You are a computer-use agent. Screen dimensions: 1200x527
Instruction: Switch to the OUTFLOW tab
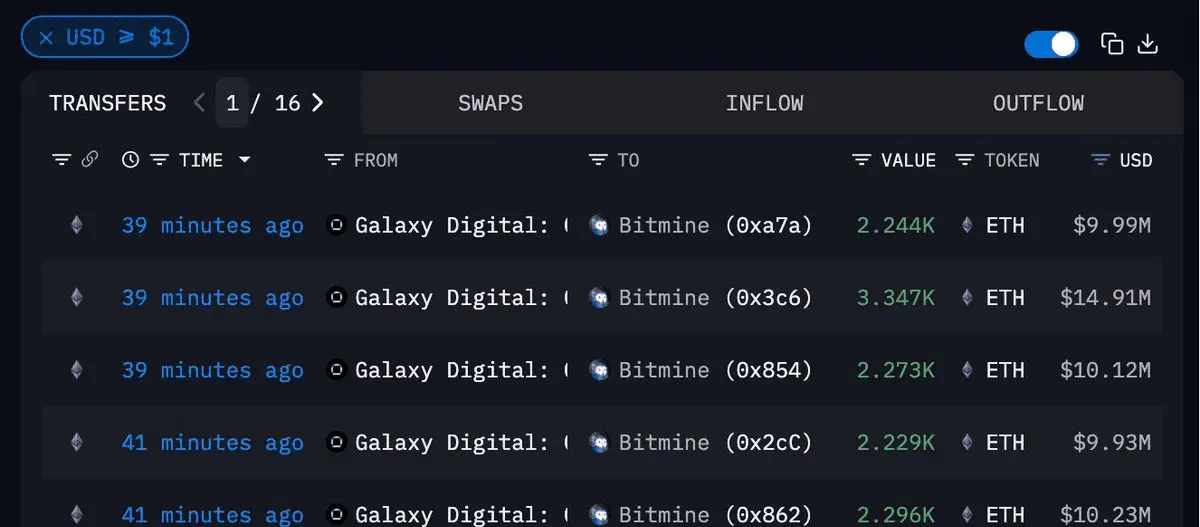tap(1038, 103)
